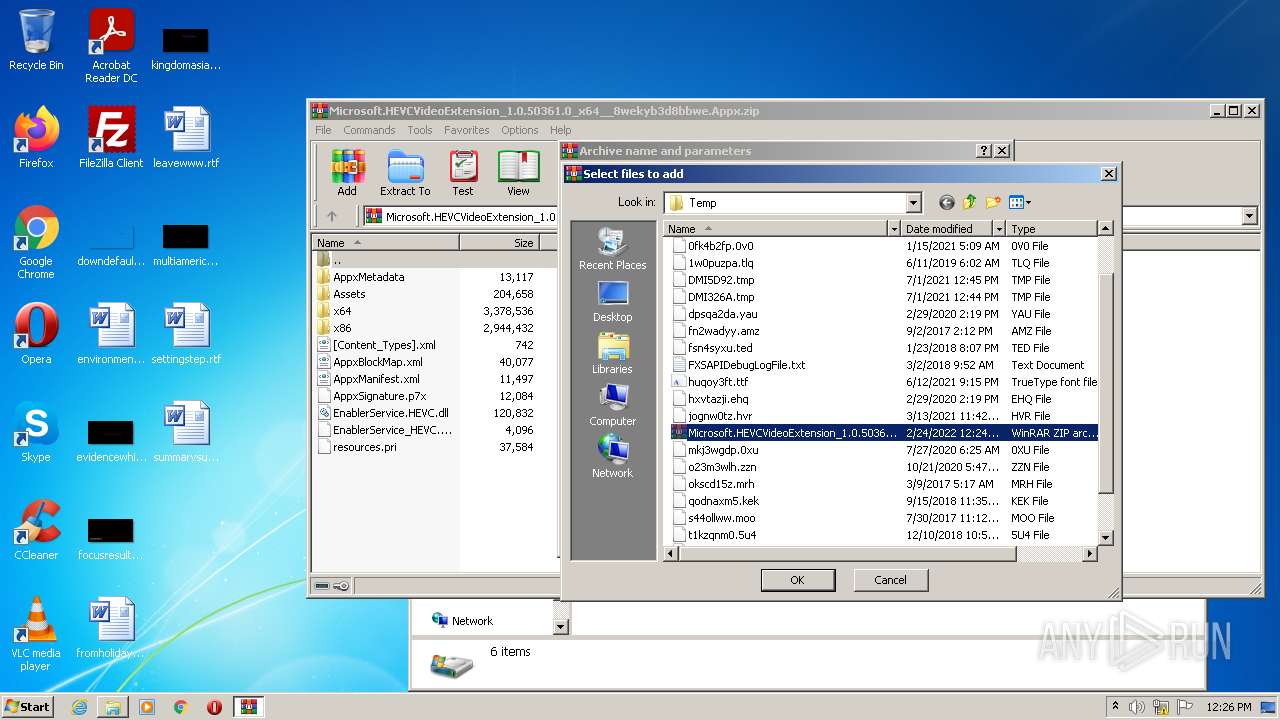Click the WinRAR Add toolbar icon

coord(347,173)
